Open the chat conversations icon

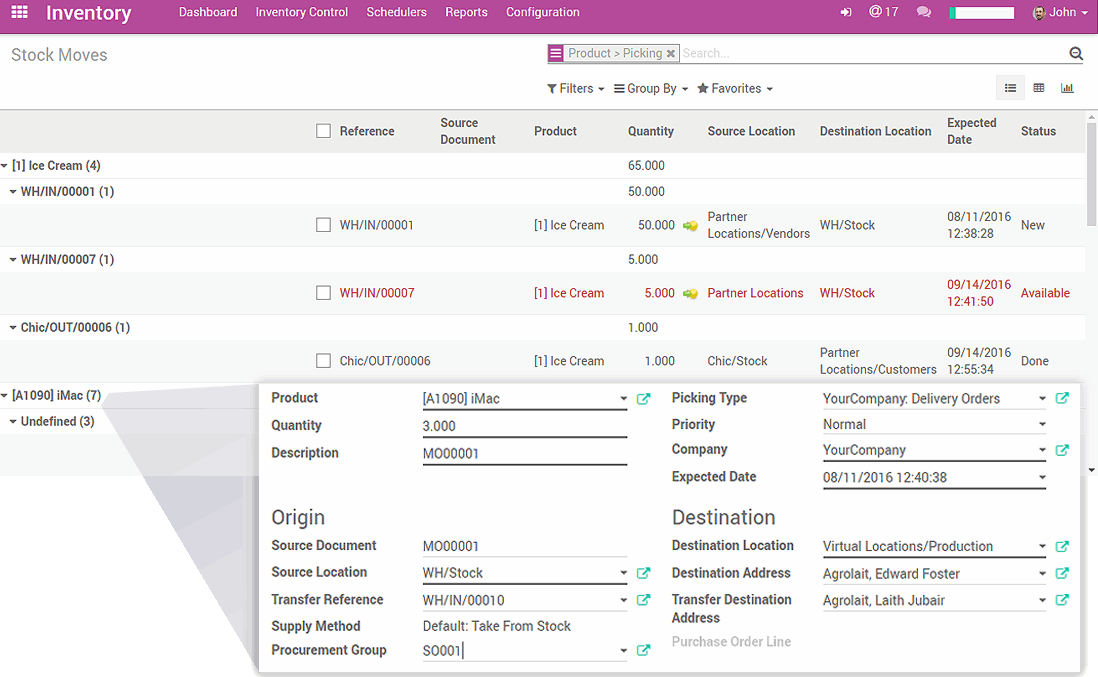[924, 13]
